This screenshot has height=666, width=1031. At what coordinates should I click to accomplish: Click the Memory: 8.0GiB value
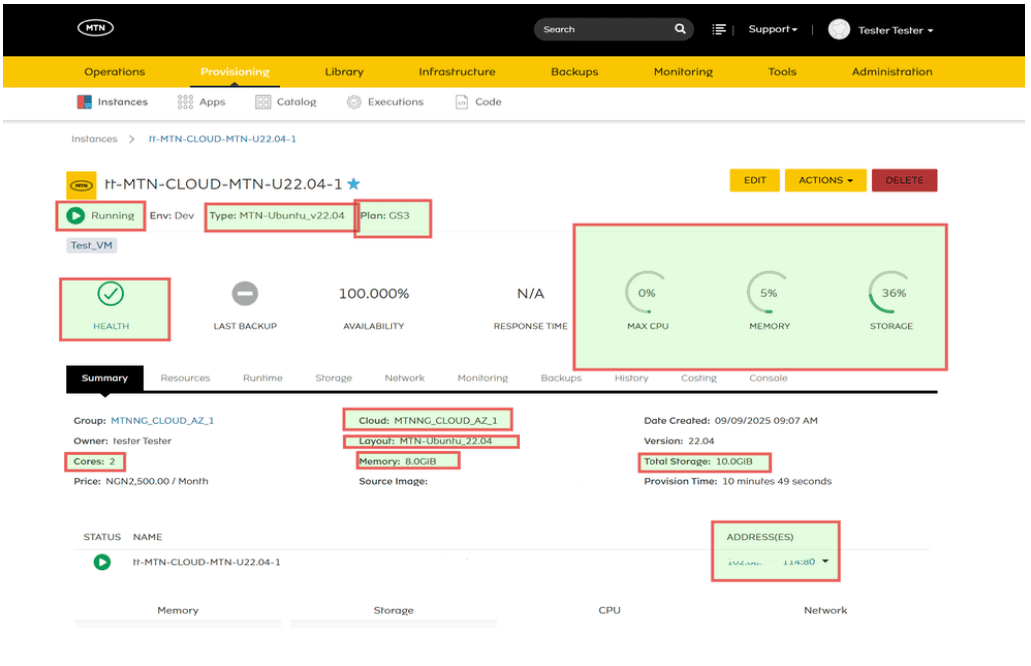(x=420, y=462)
